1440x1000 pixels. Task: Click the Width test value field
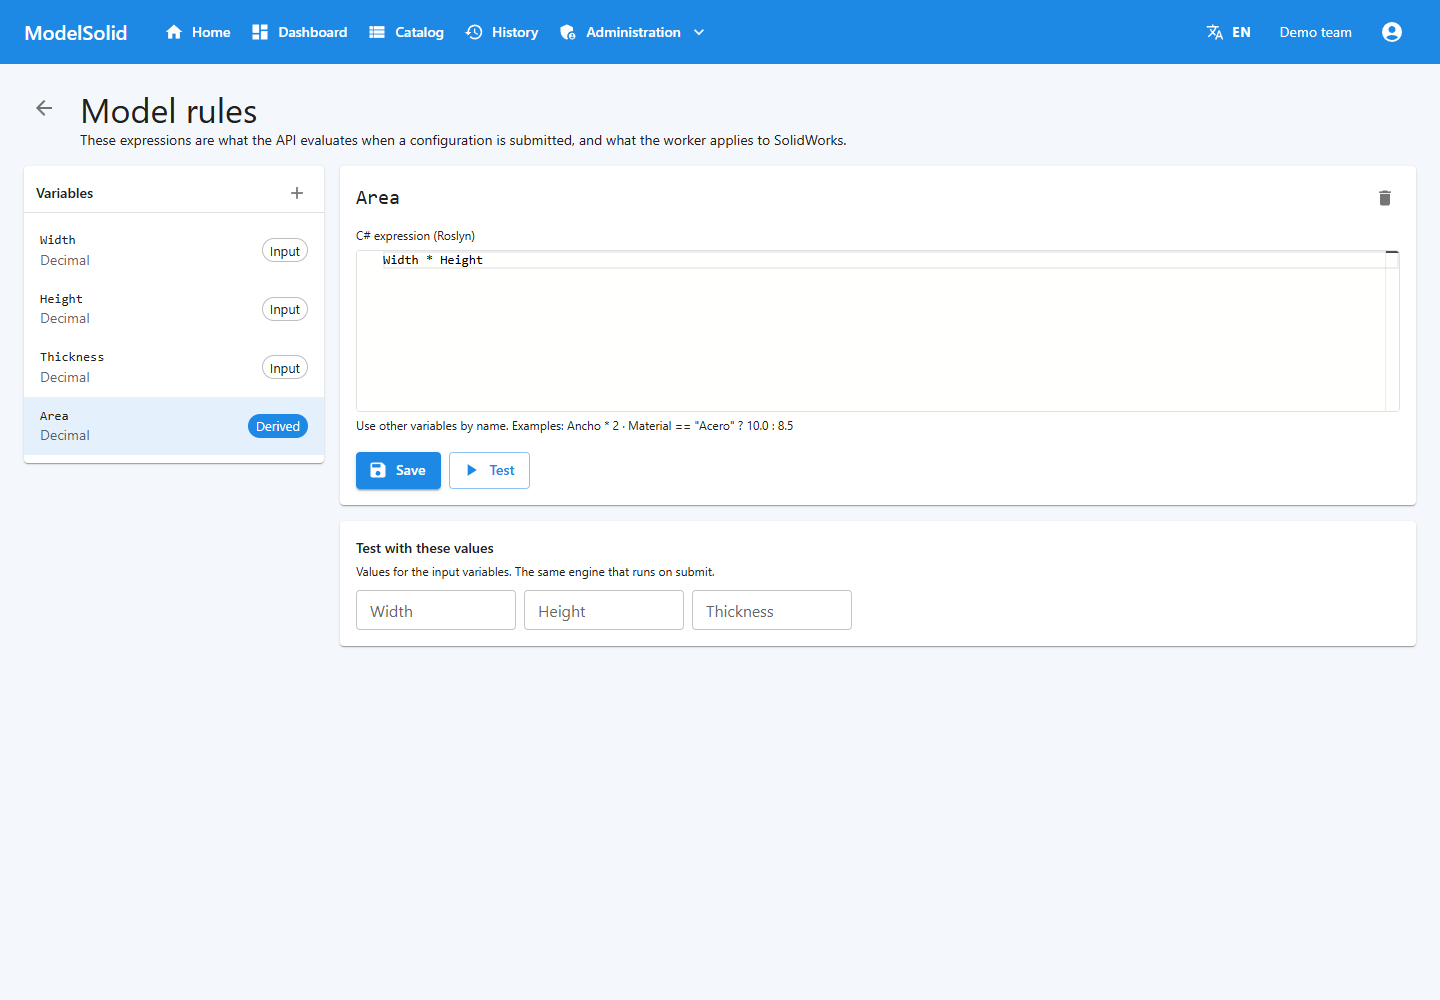click(x=436, y=610)
